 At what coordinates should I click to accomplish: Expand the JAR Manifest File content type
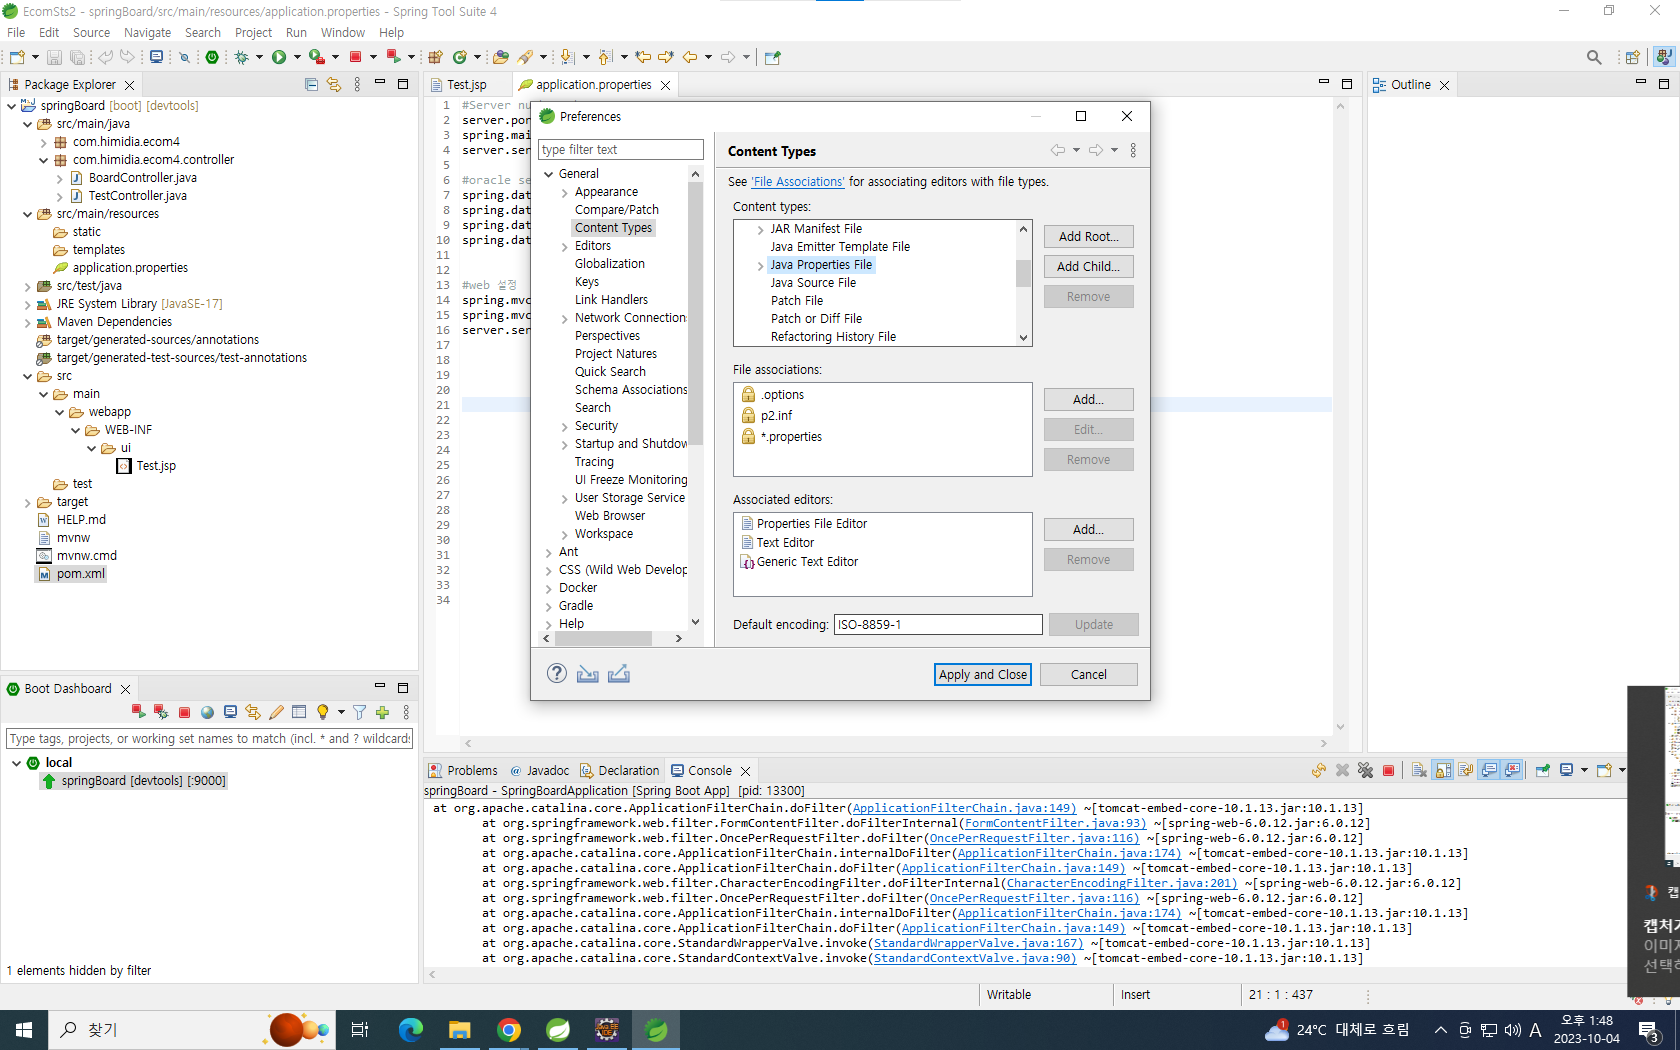coord(760,230)
